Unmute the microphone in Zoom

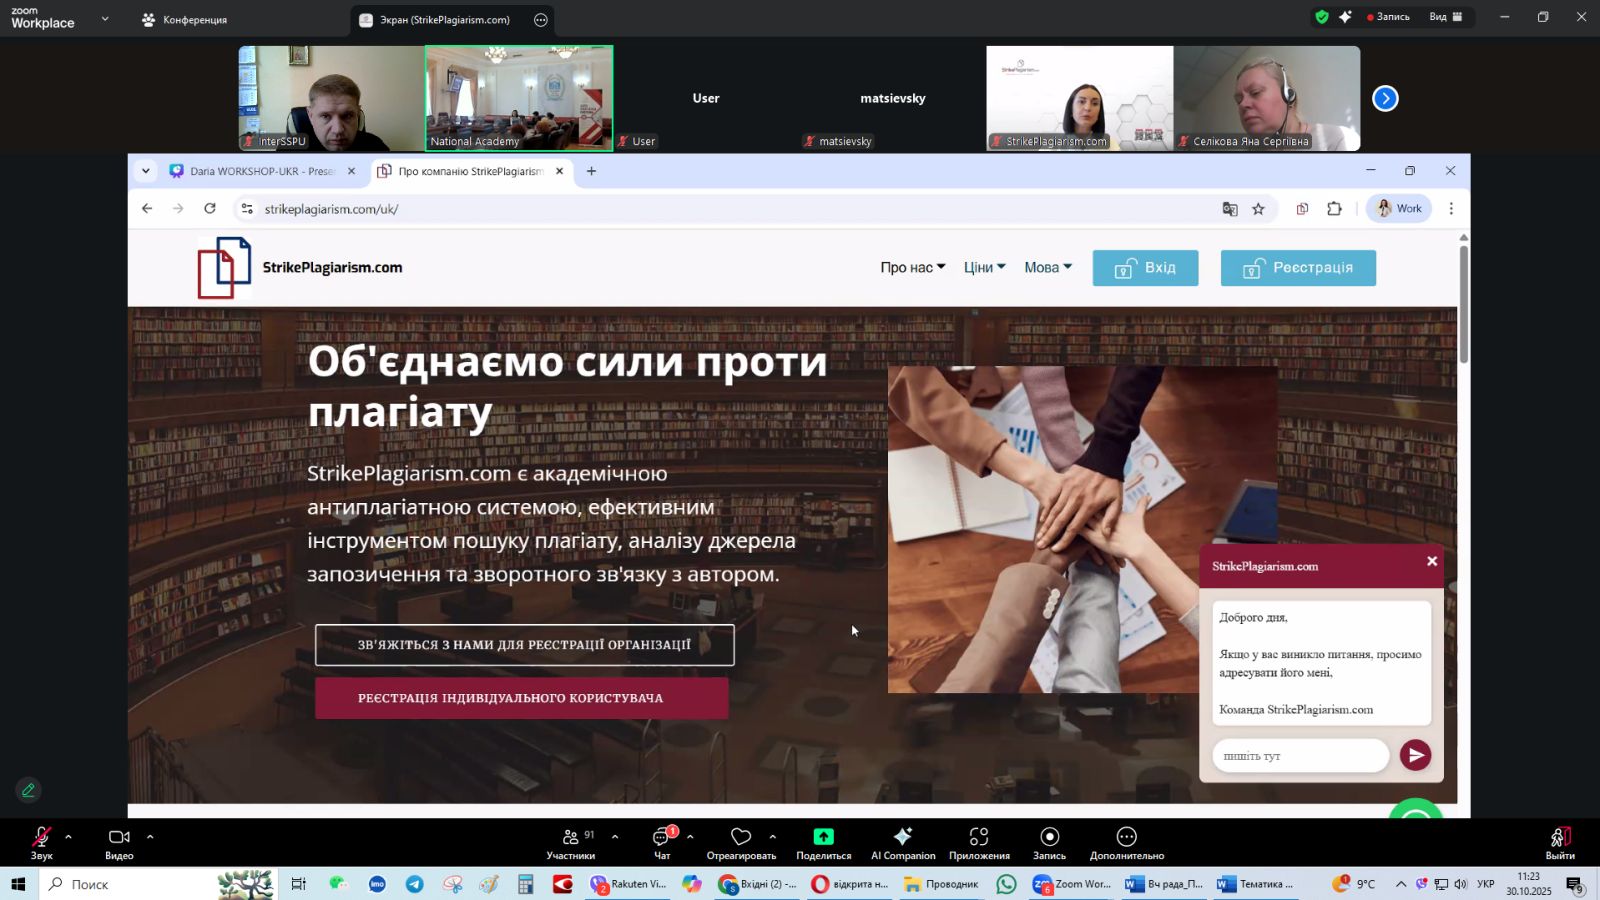41,843
